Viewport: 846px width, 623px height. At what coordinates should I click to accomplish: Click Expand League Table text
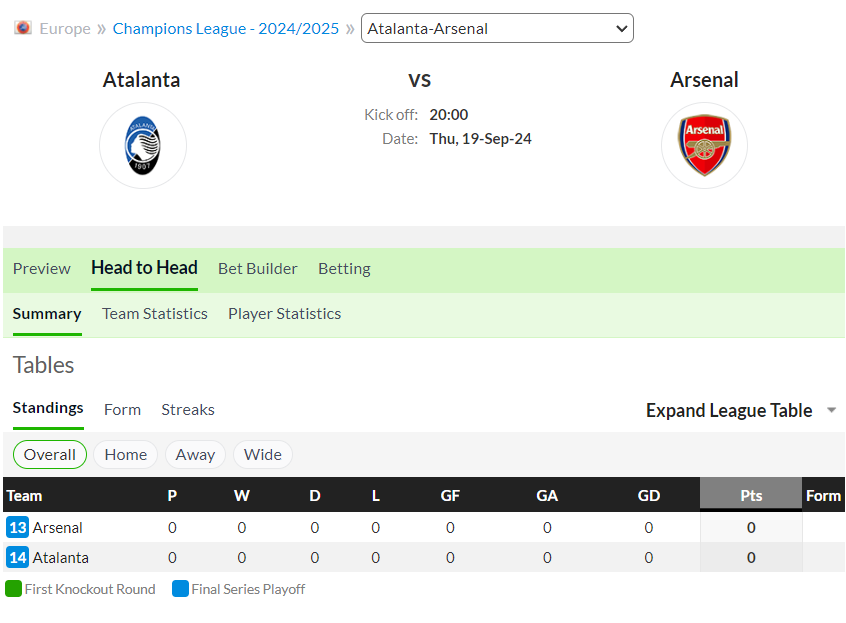729,410
